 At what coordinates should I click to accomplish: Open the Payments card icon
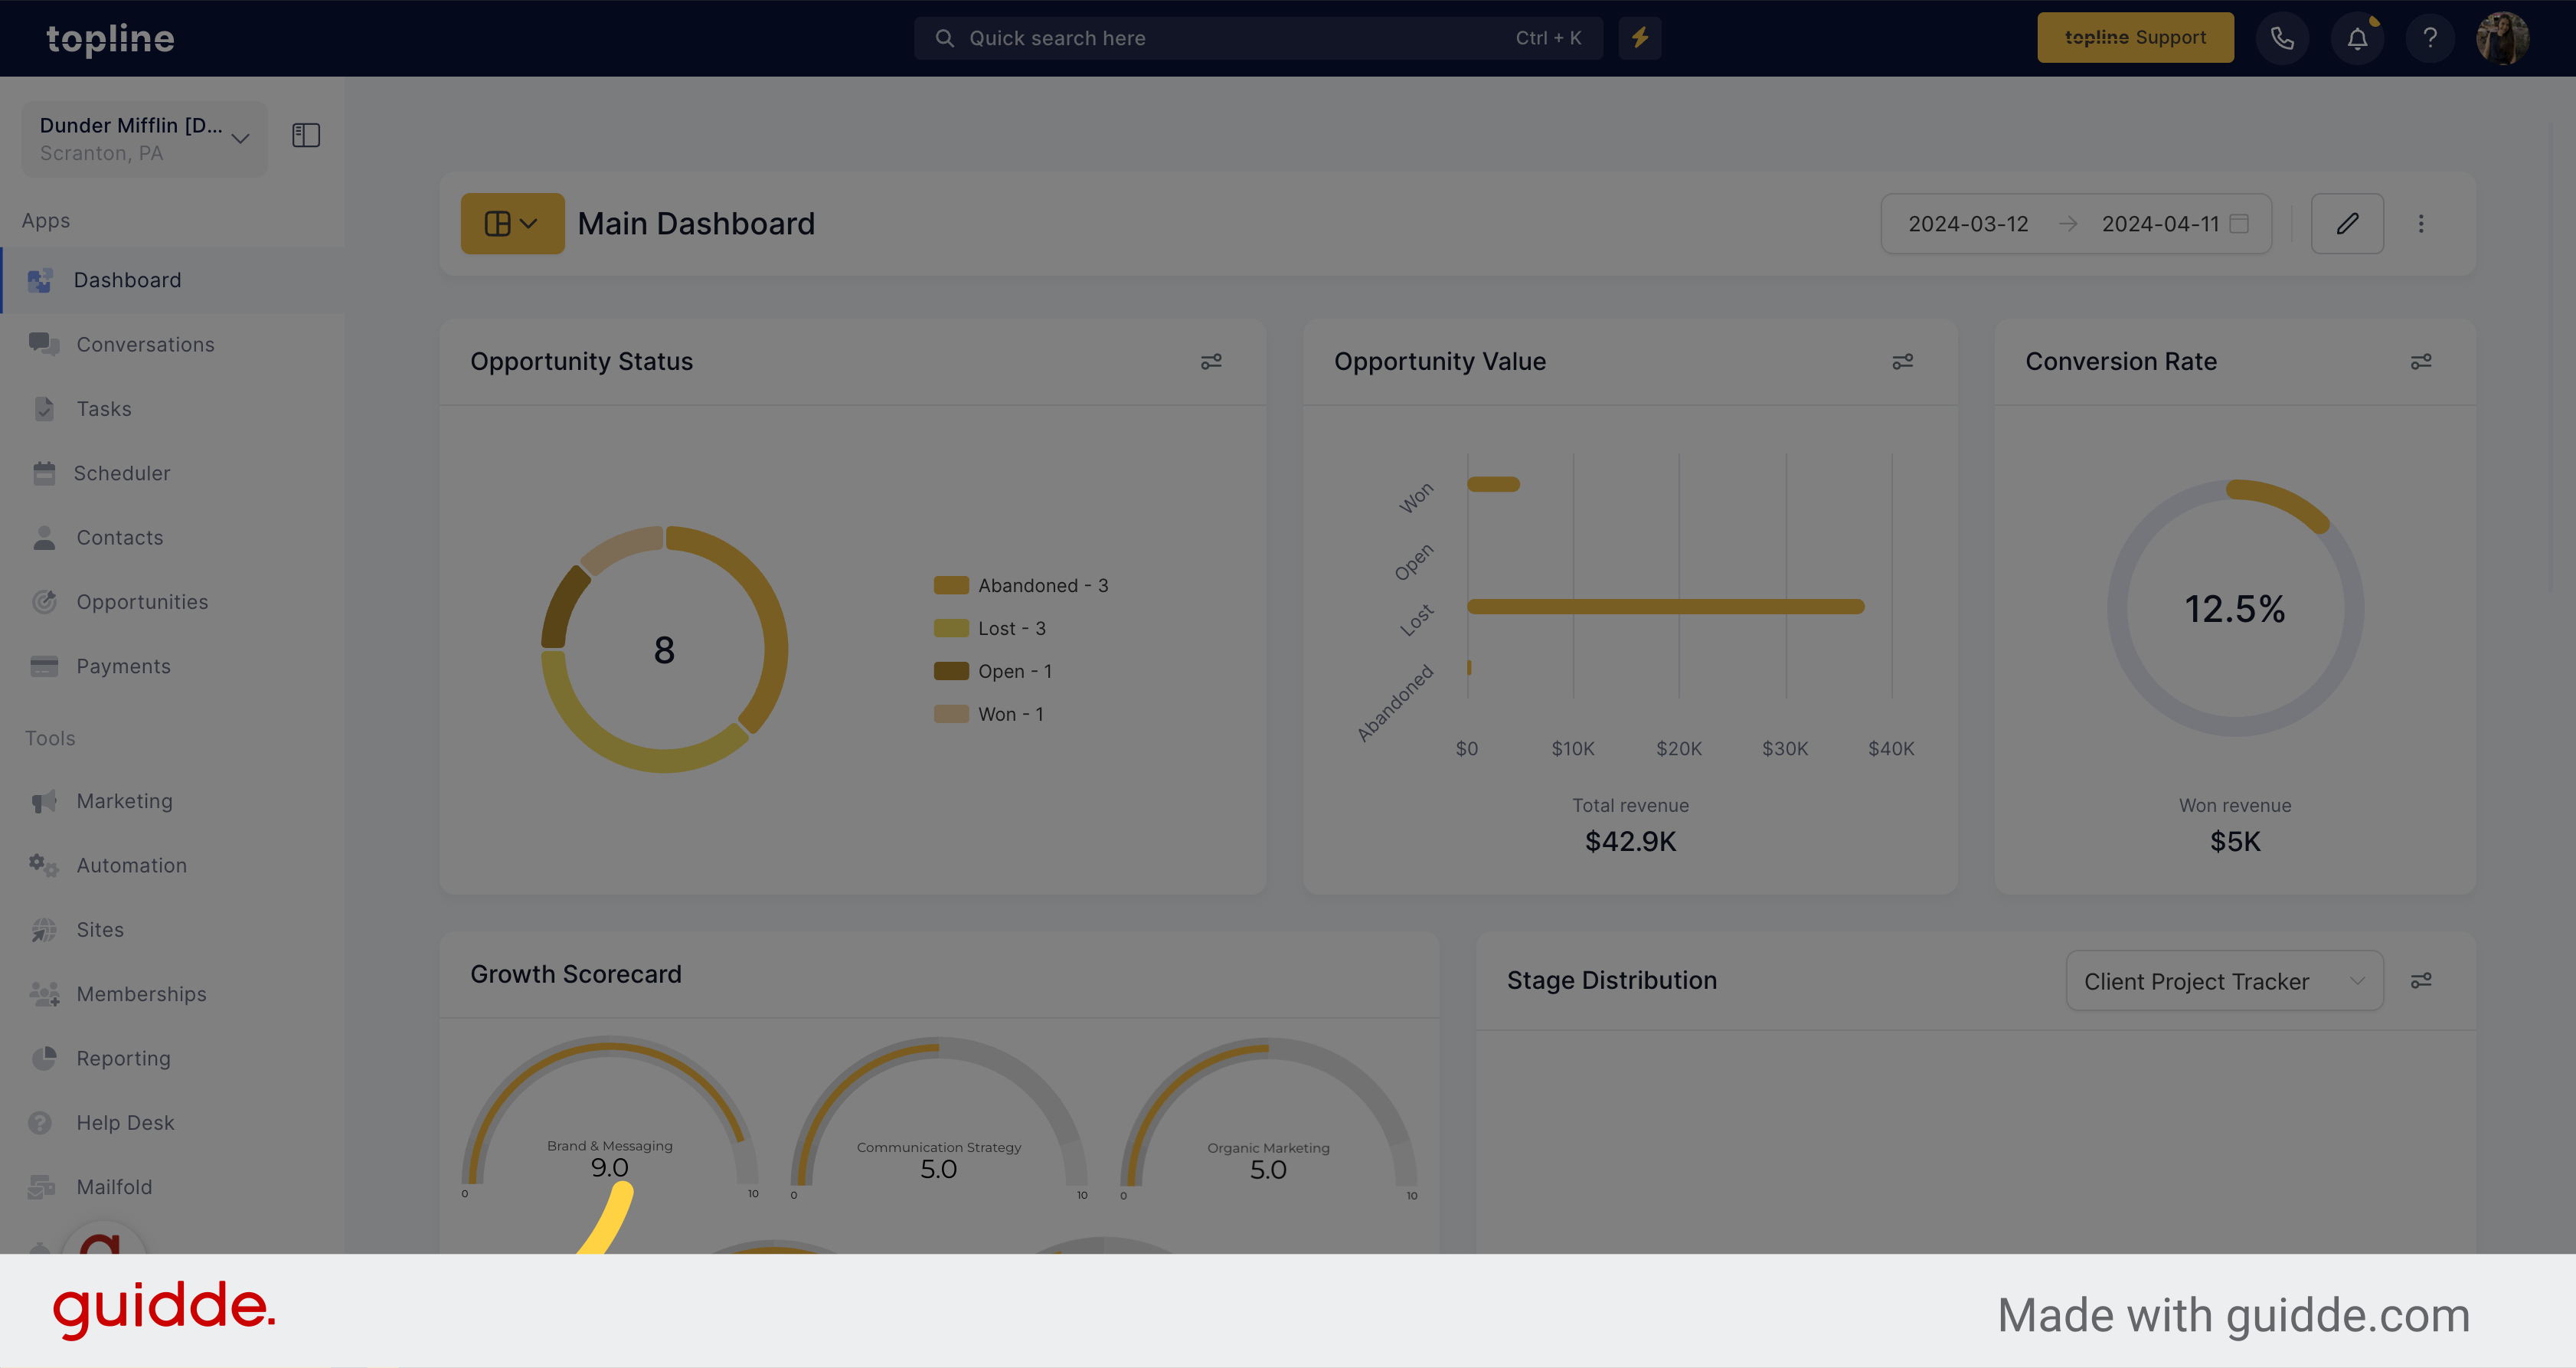44,666
